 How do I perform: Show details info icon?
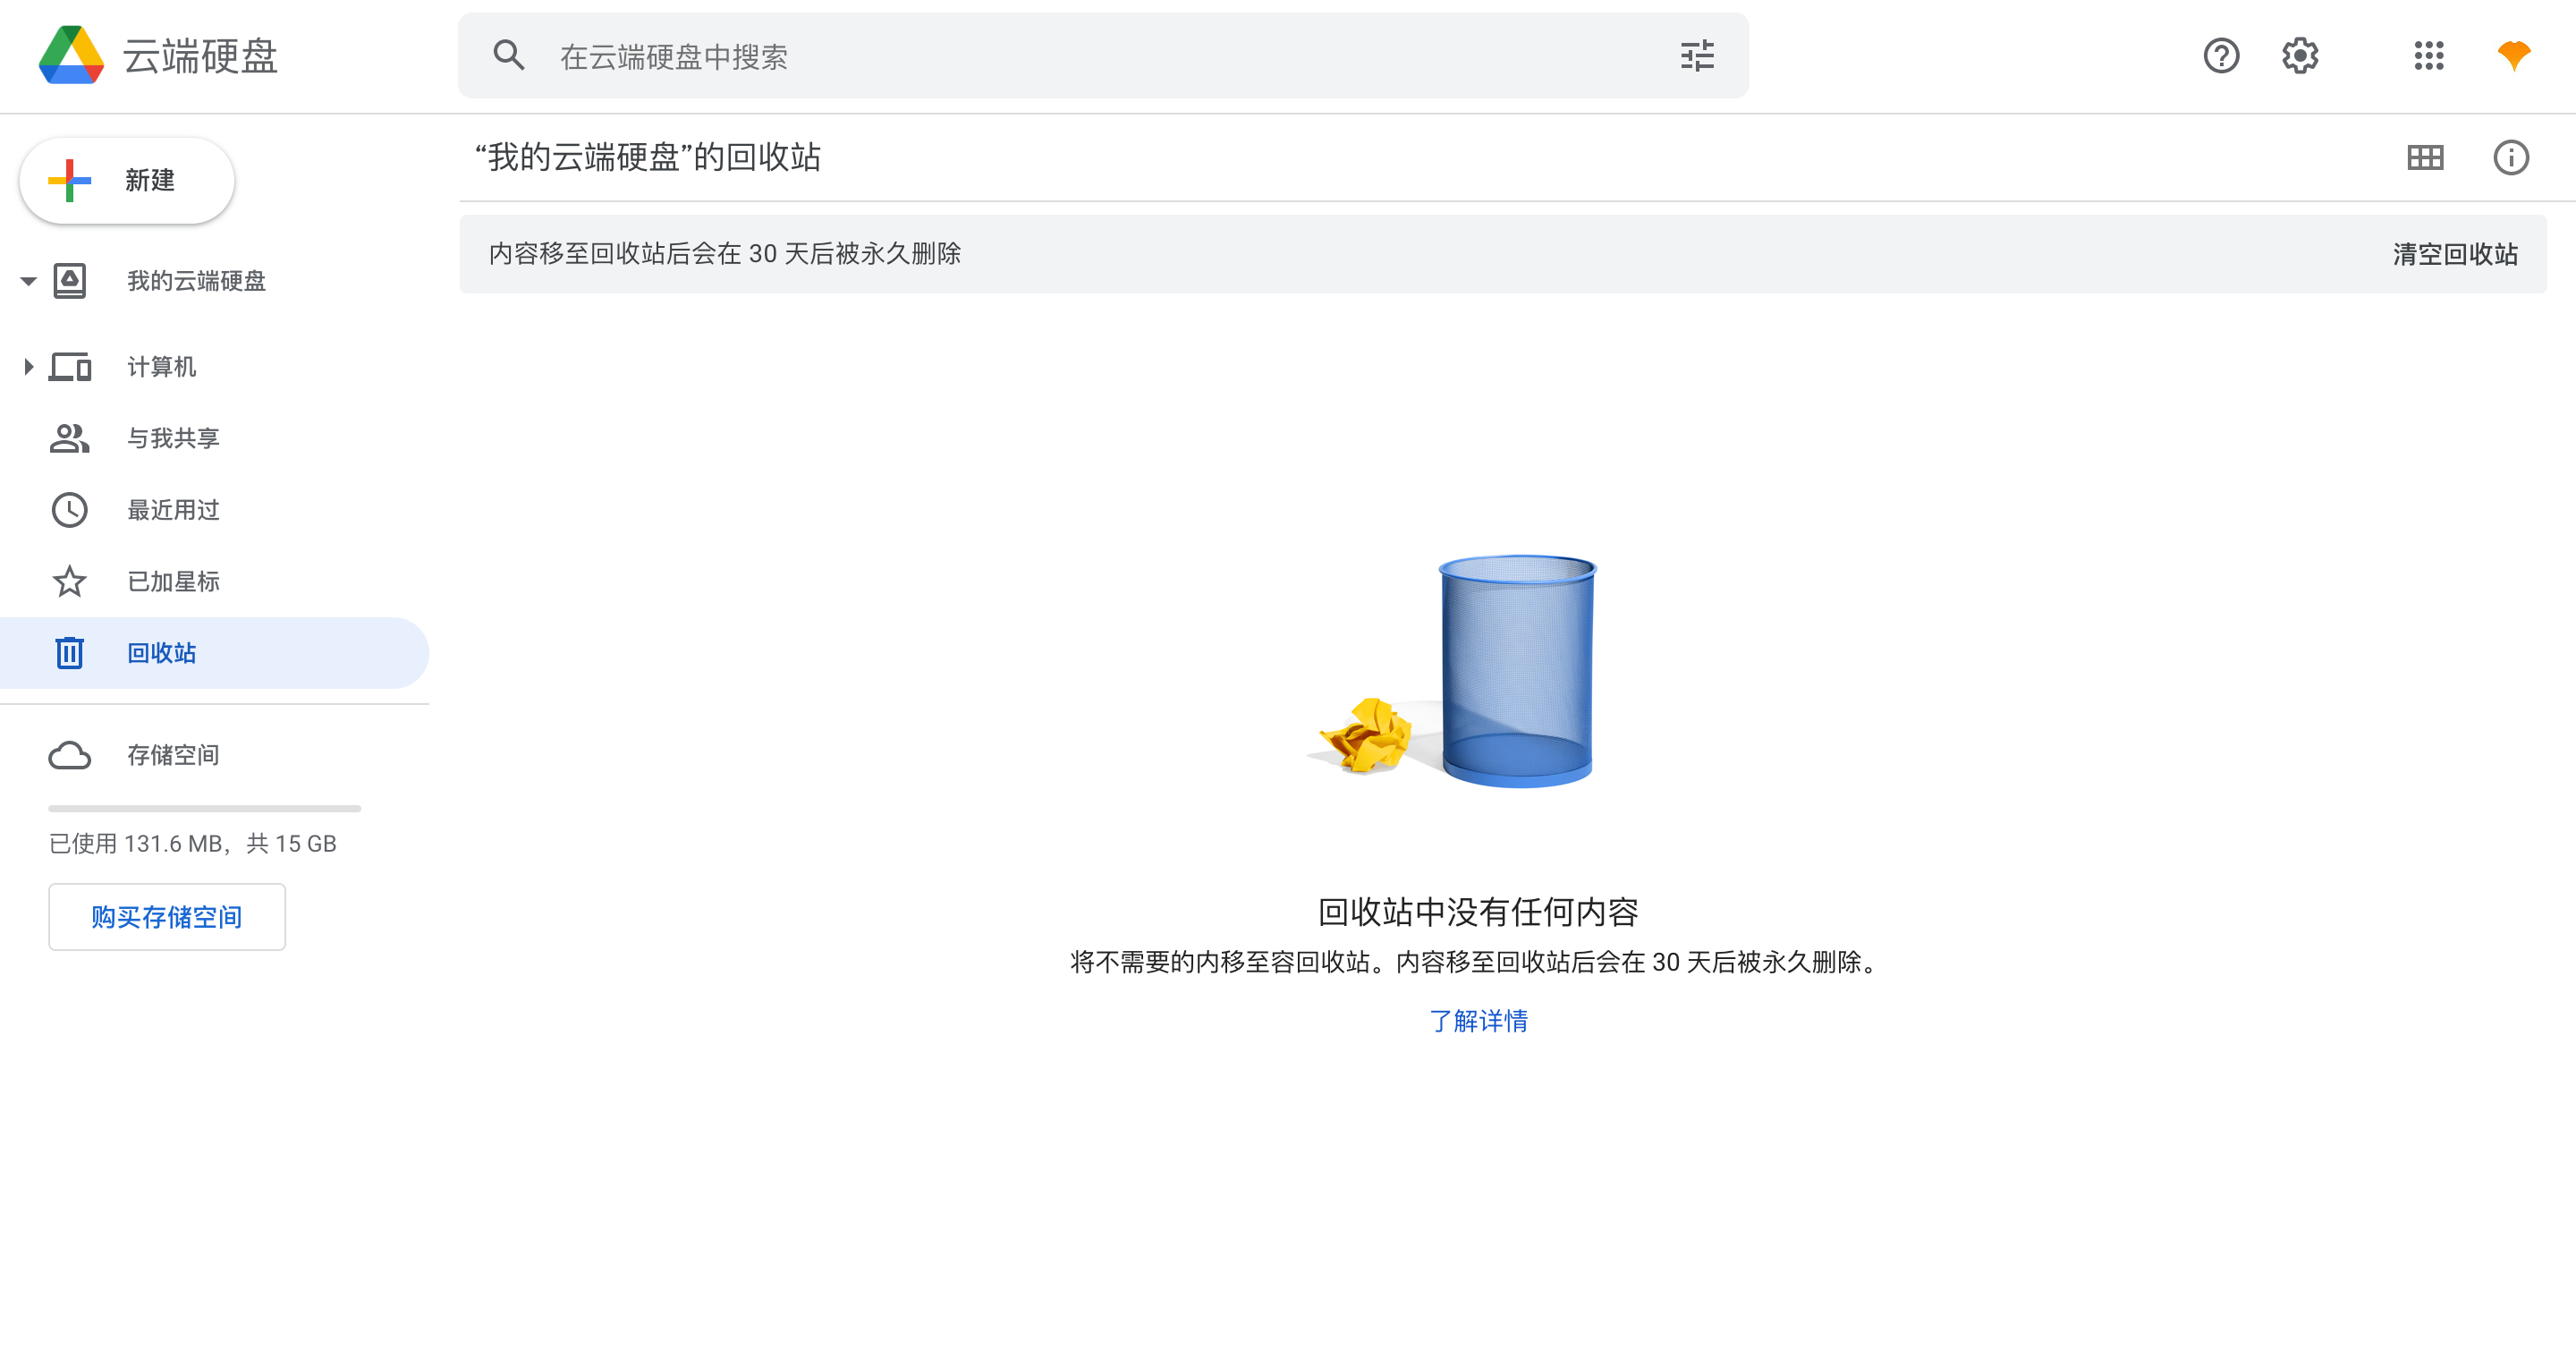2511,157
